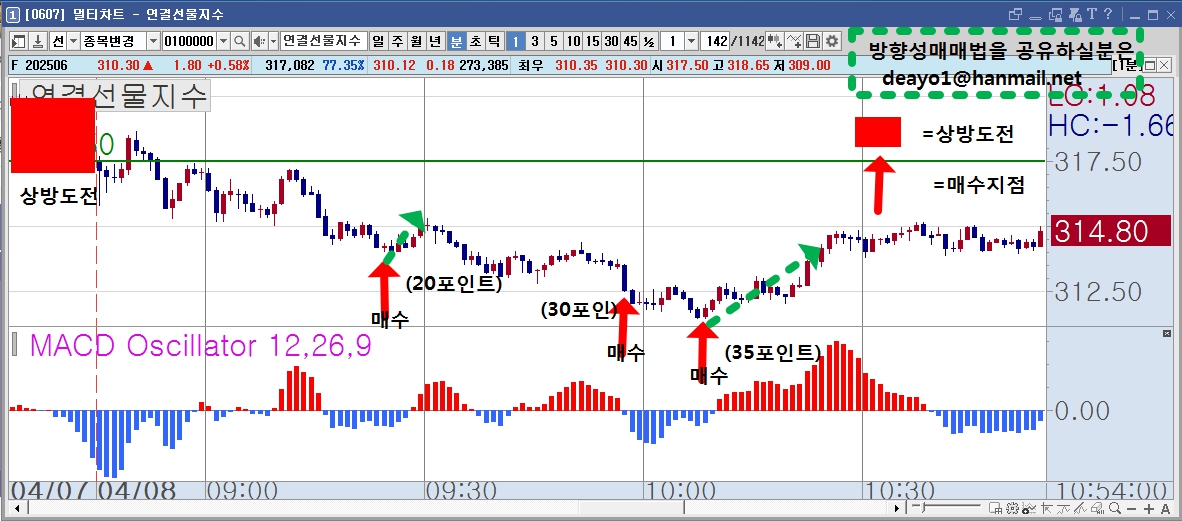Click the download arrow toolbar icon

point(38,41)
